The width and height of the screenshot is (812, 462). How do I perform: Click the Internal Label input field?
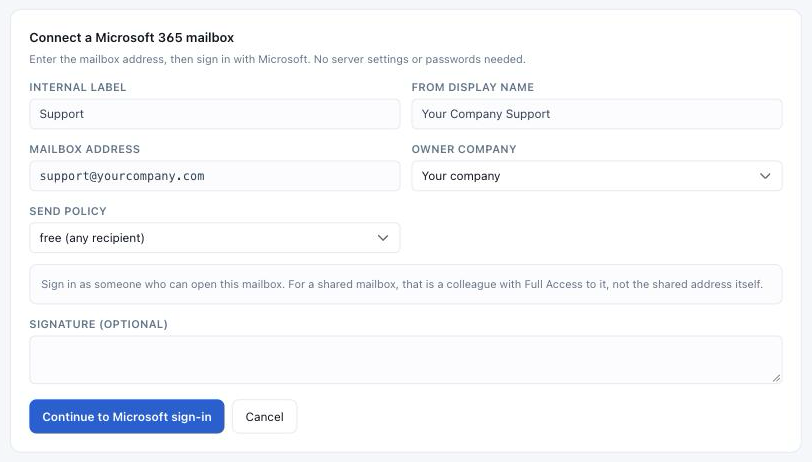tap(214, 114)
